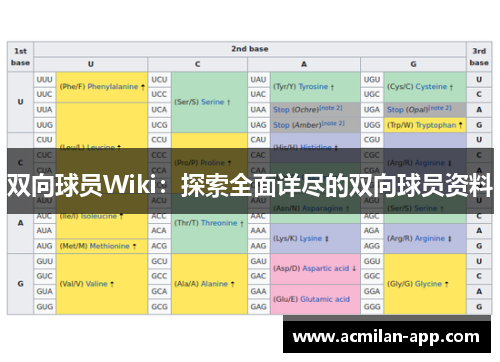
Task: Select the GGU codon cell
Action: click(x=372, y=261)
